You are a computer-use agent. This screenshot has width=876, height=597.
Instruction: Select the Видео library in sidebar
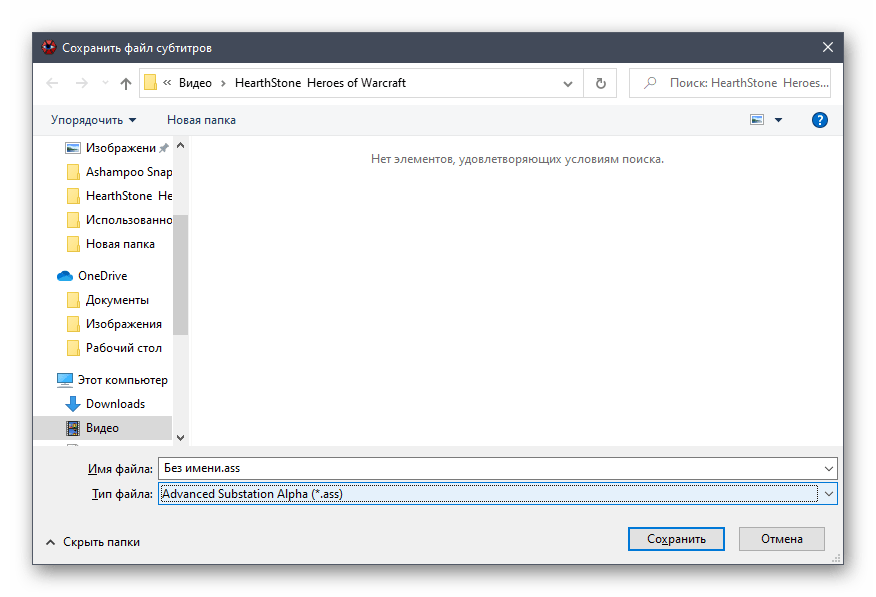tap(103, 428)
